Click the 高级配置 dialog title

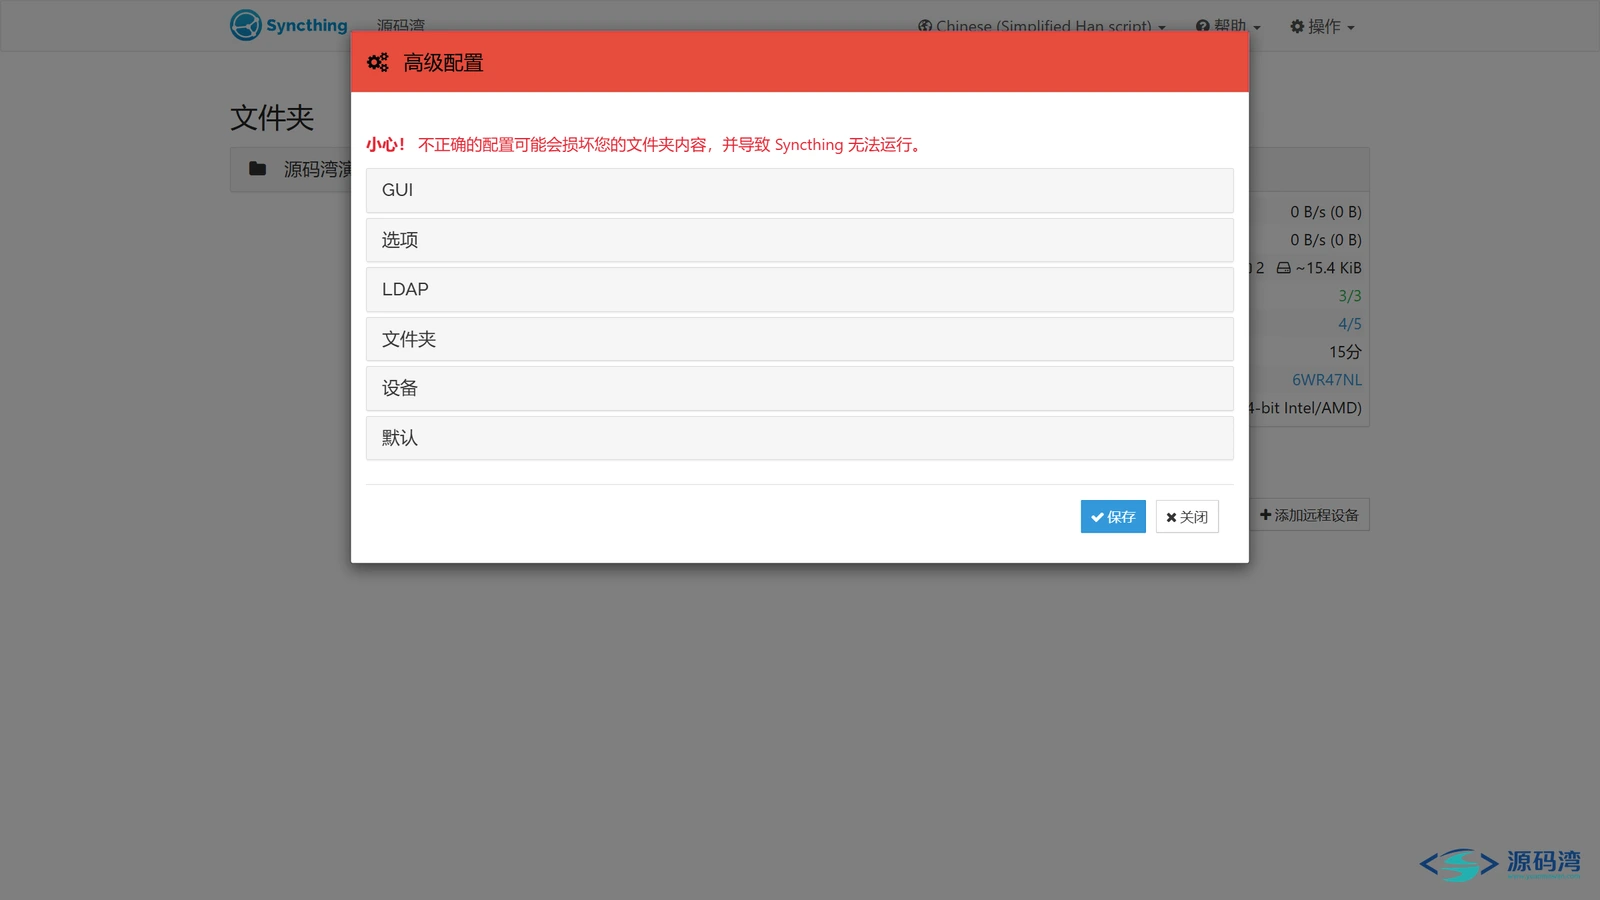tap(443, 63)
